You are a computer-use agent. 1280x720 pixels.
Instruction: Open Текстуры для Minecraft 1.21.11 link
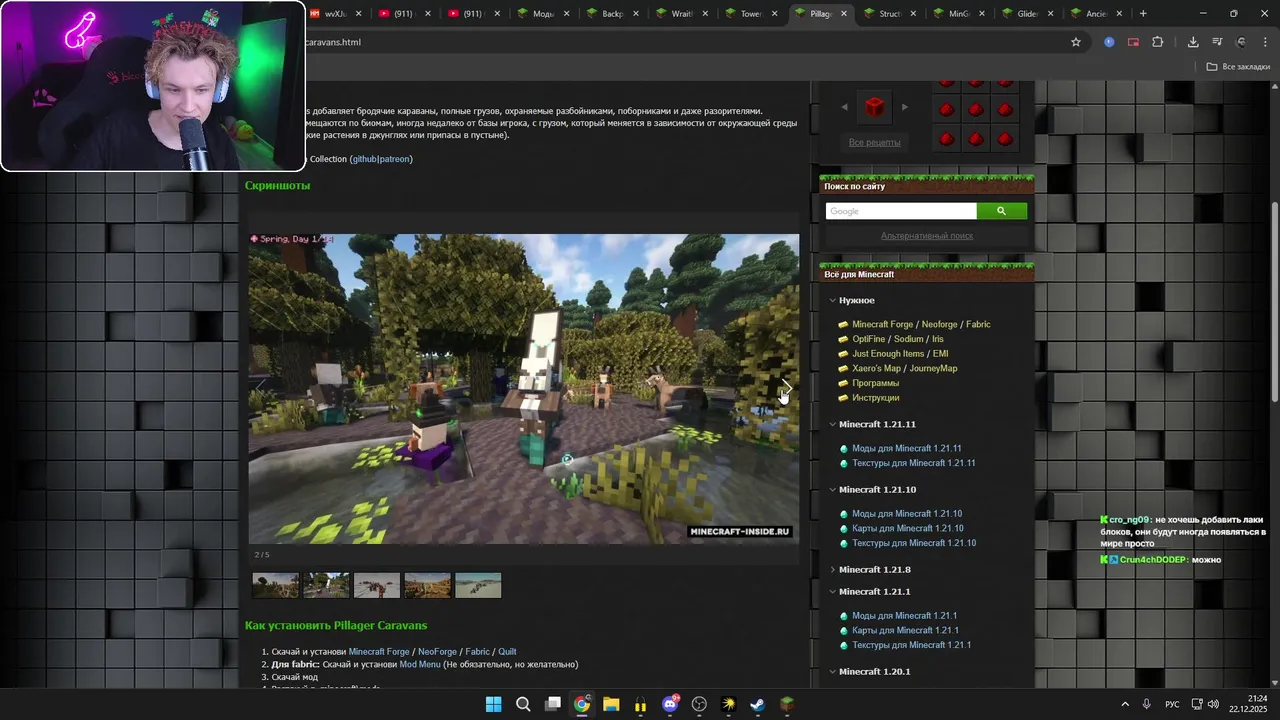[913, 463]
